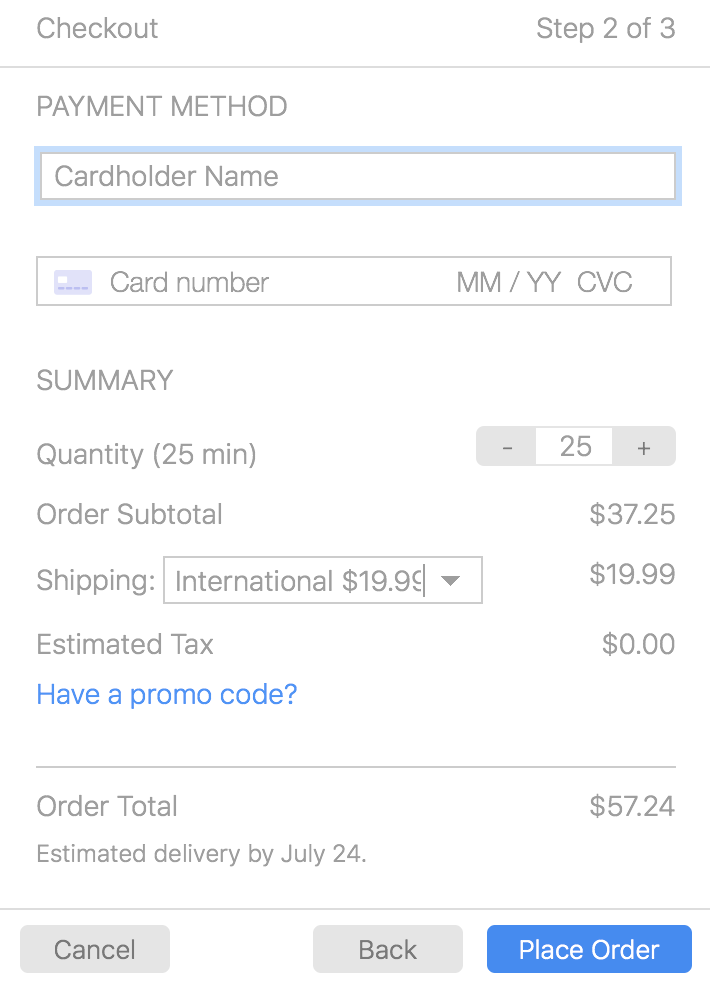Click the MM / YY expiry field
This screenshot has height=984, width=710.
[x=508, y=282]
